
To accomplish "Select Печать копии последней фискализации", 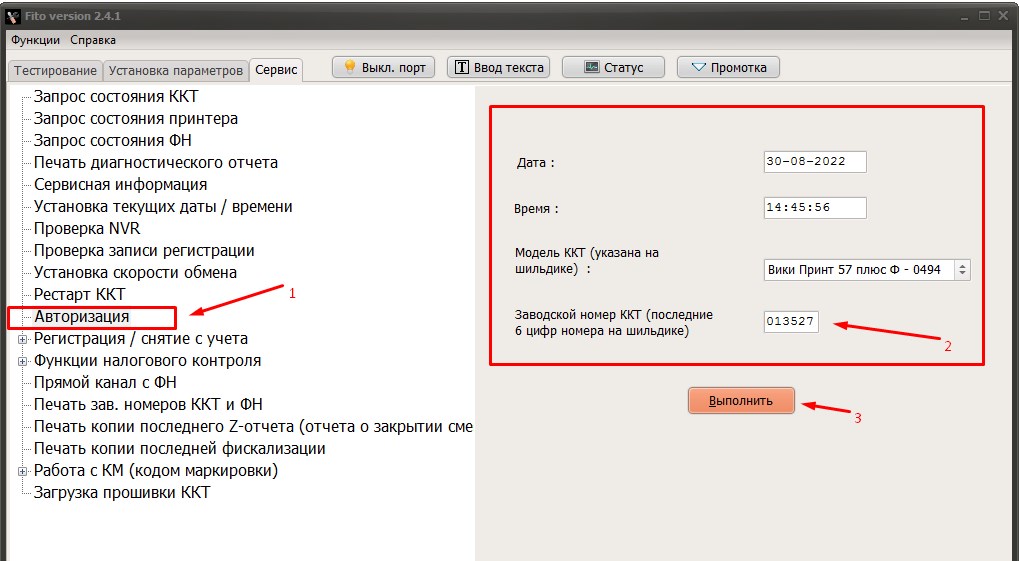I will (179, 449).
